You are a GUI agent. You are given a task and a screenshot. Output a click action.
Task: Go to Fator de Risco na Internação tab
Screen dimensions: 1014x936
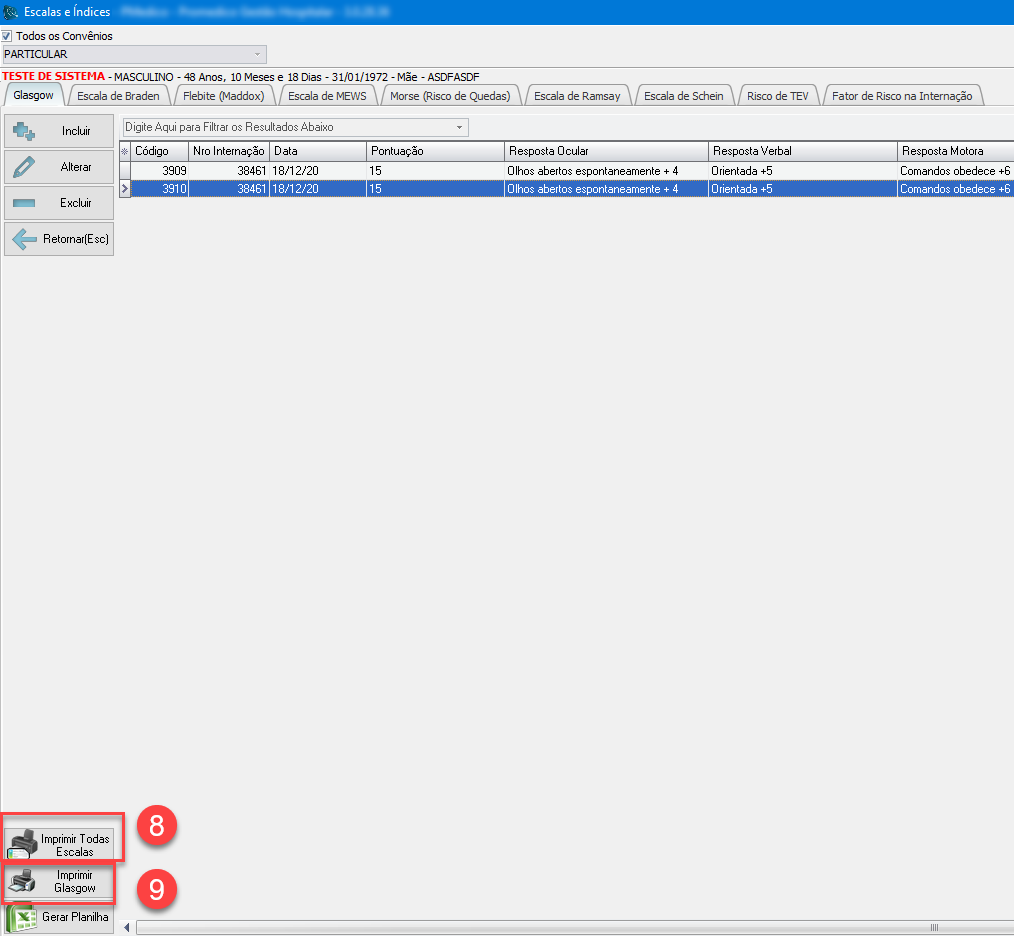(x=902, y=96)
